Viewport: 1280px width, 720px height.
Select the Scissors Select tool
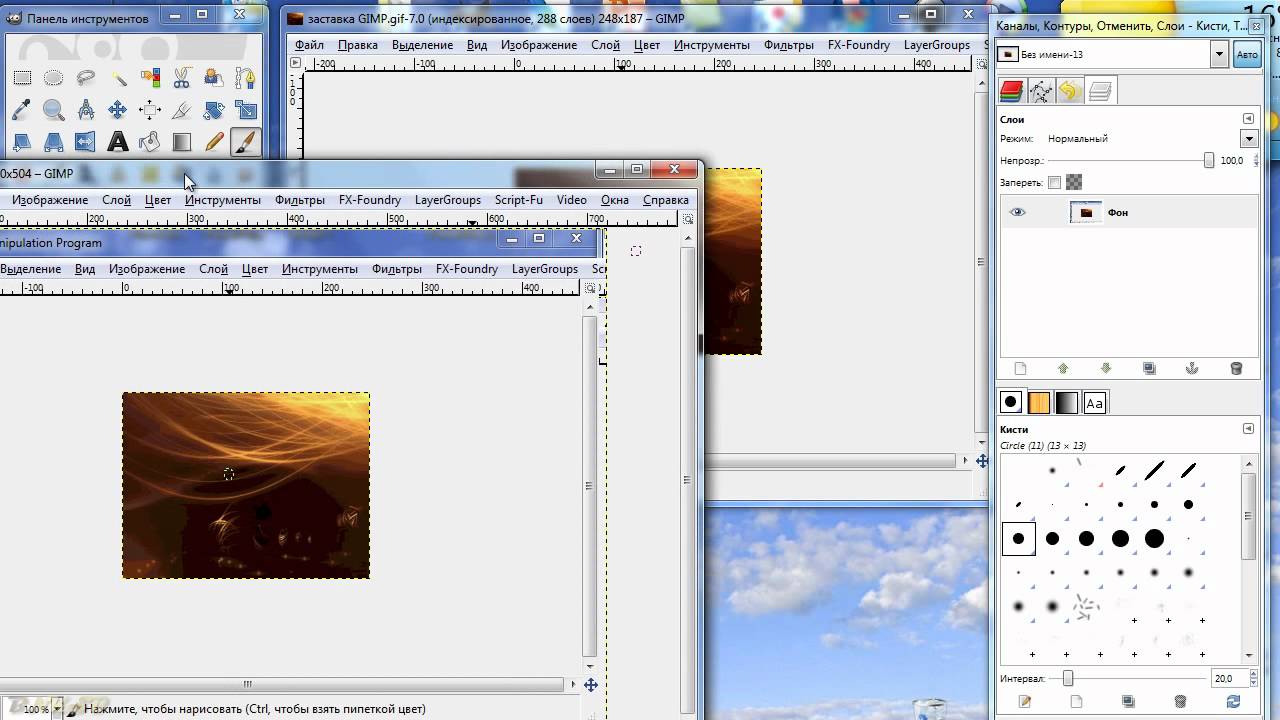point(182,78)
